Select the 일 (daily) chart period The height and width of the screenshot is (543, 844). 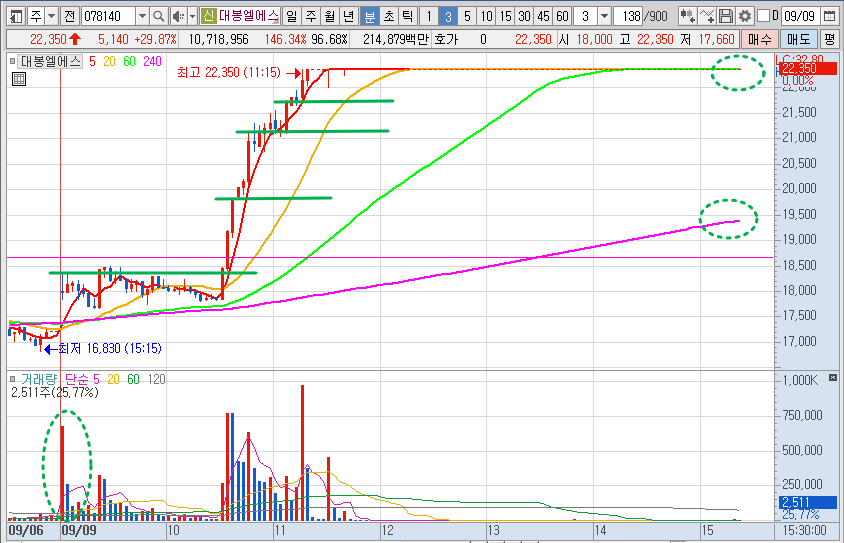pyautogui.click(x=291, y=17)
